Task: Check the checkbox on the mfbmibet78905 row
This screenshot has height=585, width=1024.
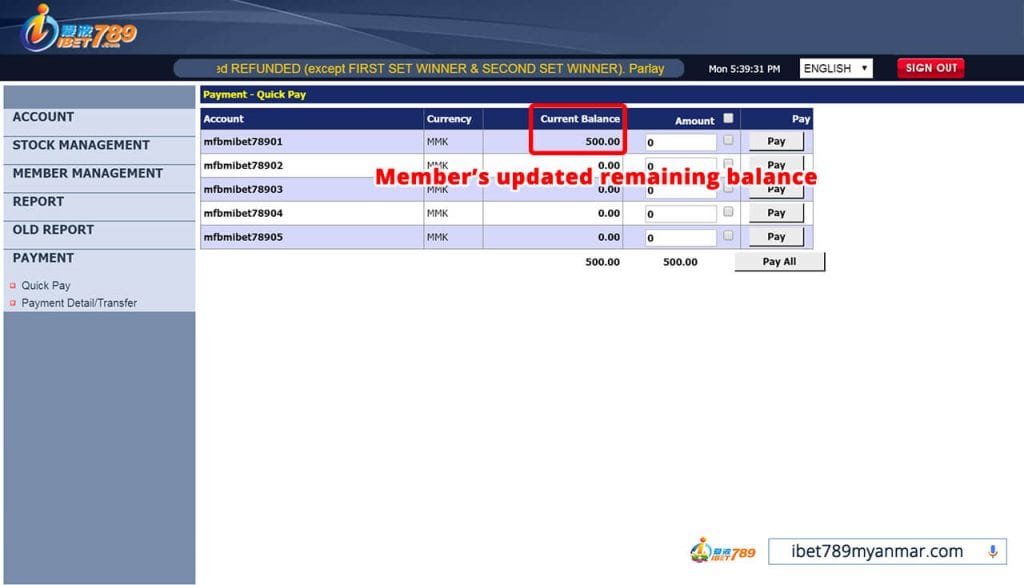Action: [729, 236]
